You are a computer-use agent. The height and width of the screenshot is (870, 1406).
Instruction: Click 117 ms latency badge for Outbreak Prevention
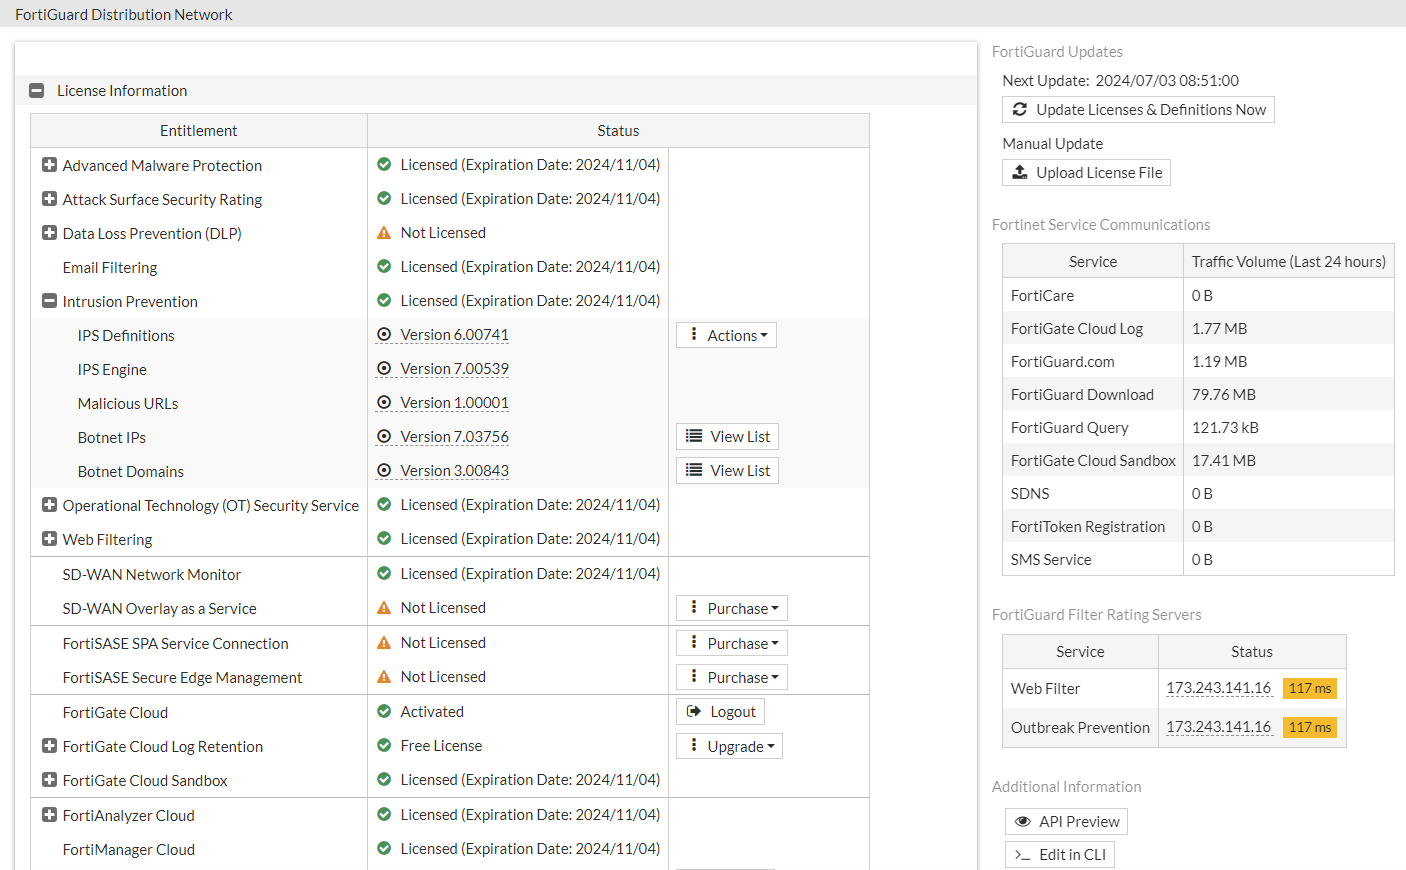tap(1310, 727)
